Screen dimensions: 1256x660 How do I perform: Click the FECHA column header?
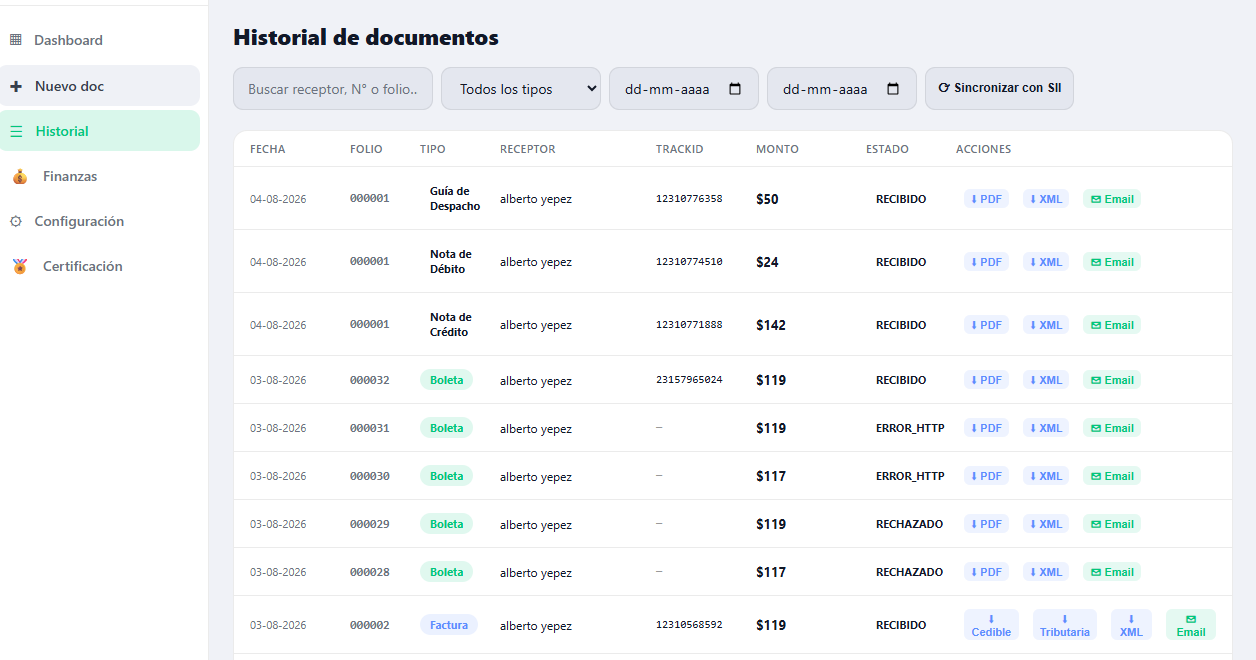[x=267, y=149]
